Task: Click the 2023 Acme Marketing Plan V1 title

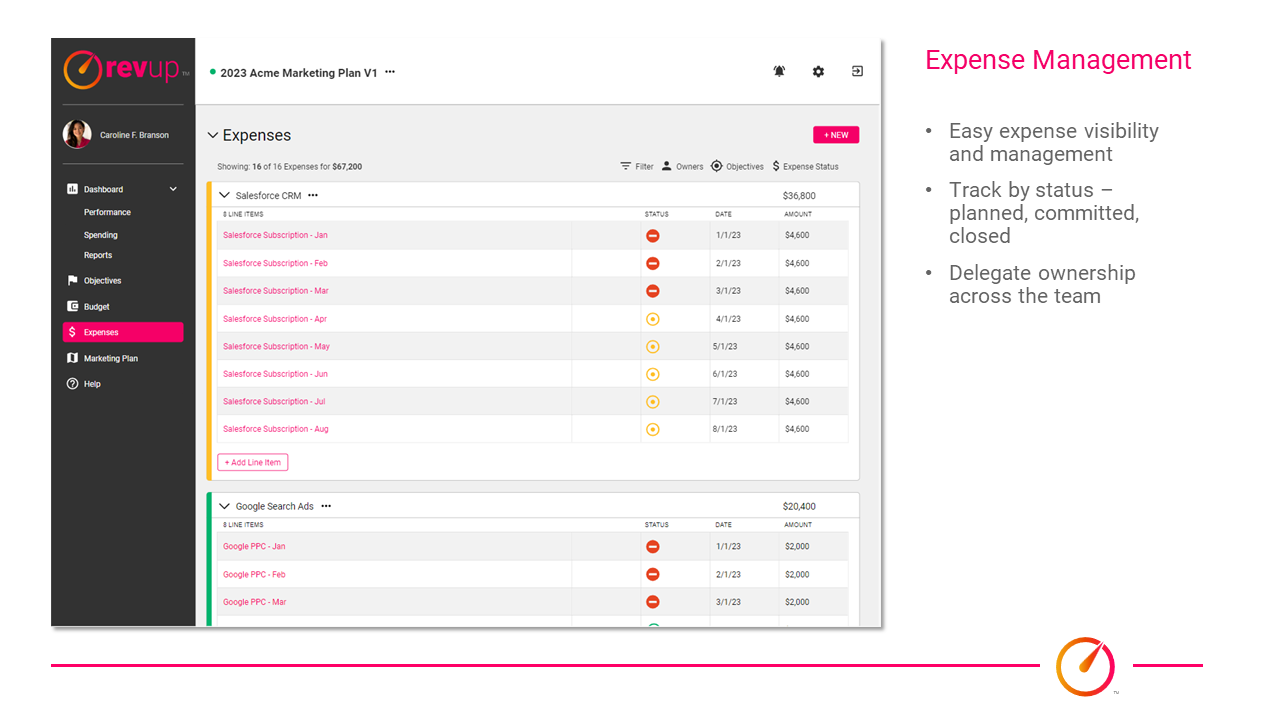Action: point(299,73)
